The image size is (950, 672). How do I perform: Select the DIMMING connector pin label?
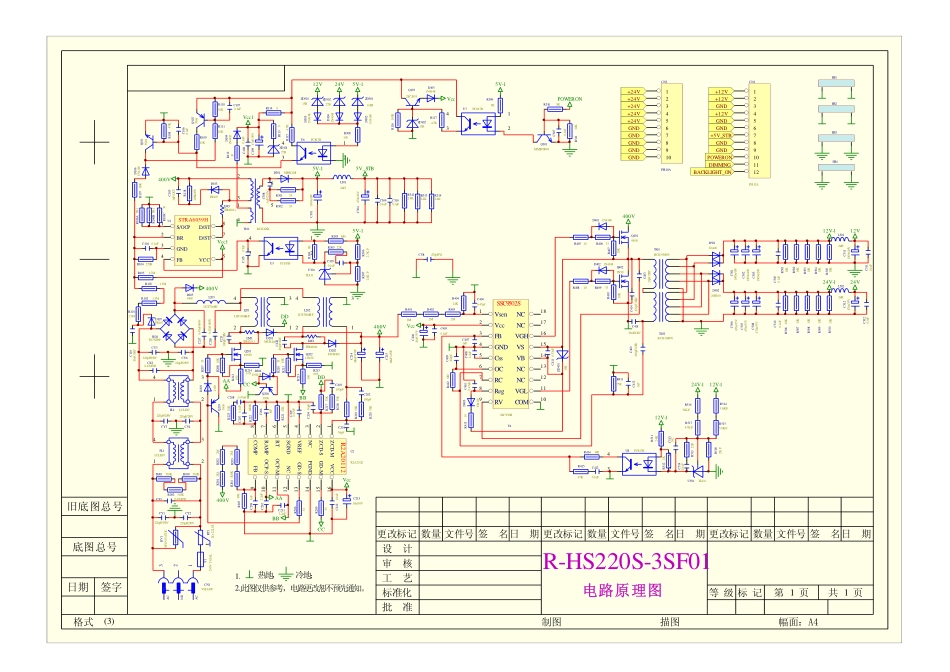[x=718, y=165]
